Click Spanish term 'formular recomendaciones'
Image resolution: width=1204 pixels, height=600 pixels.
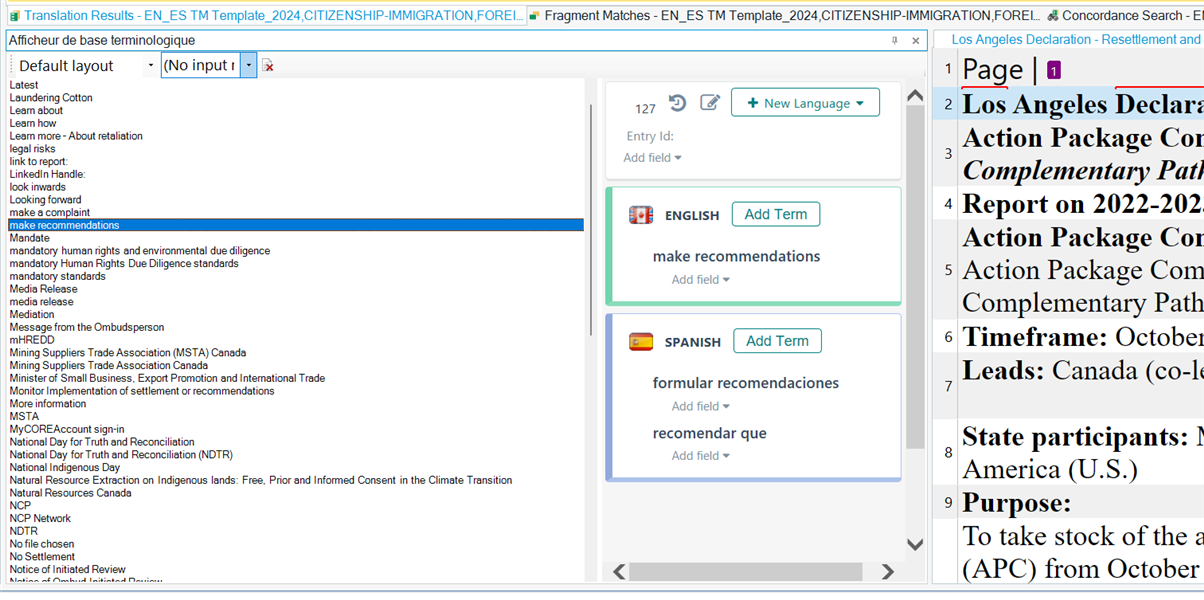tap(746, 383)
